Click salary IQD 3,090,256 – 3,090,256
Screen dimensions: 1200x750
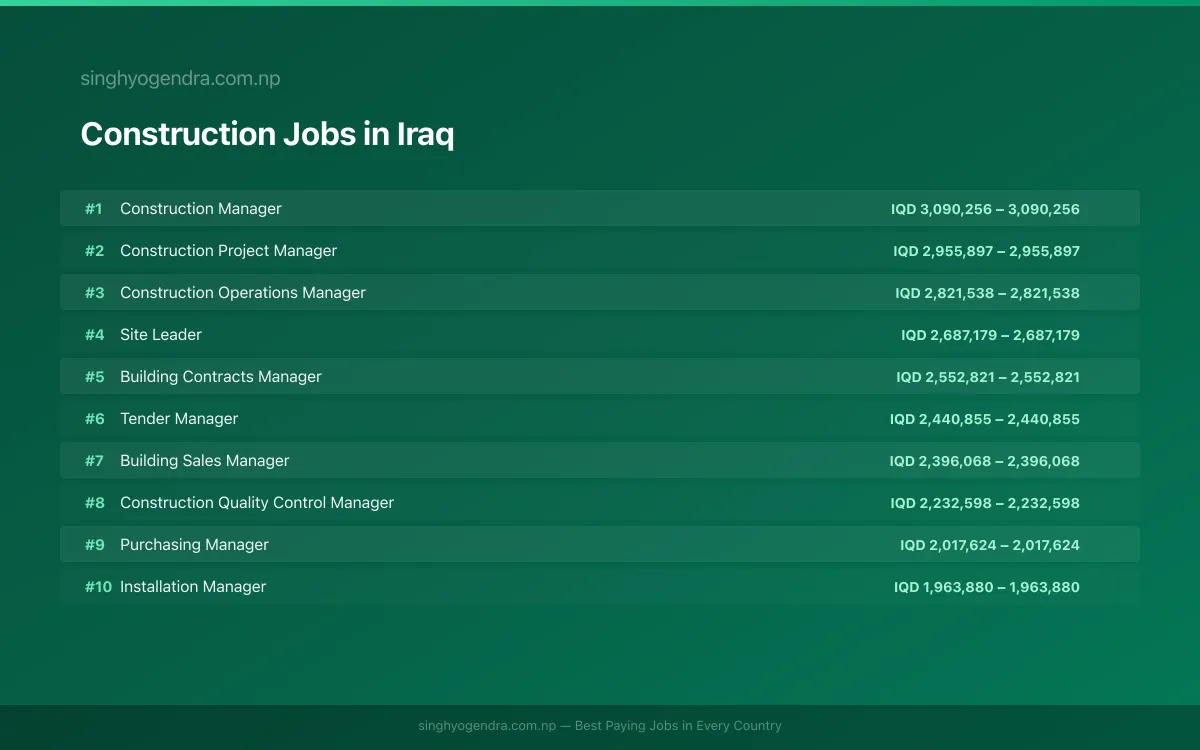(985, 209)
